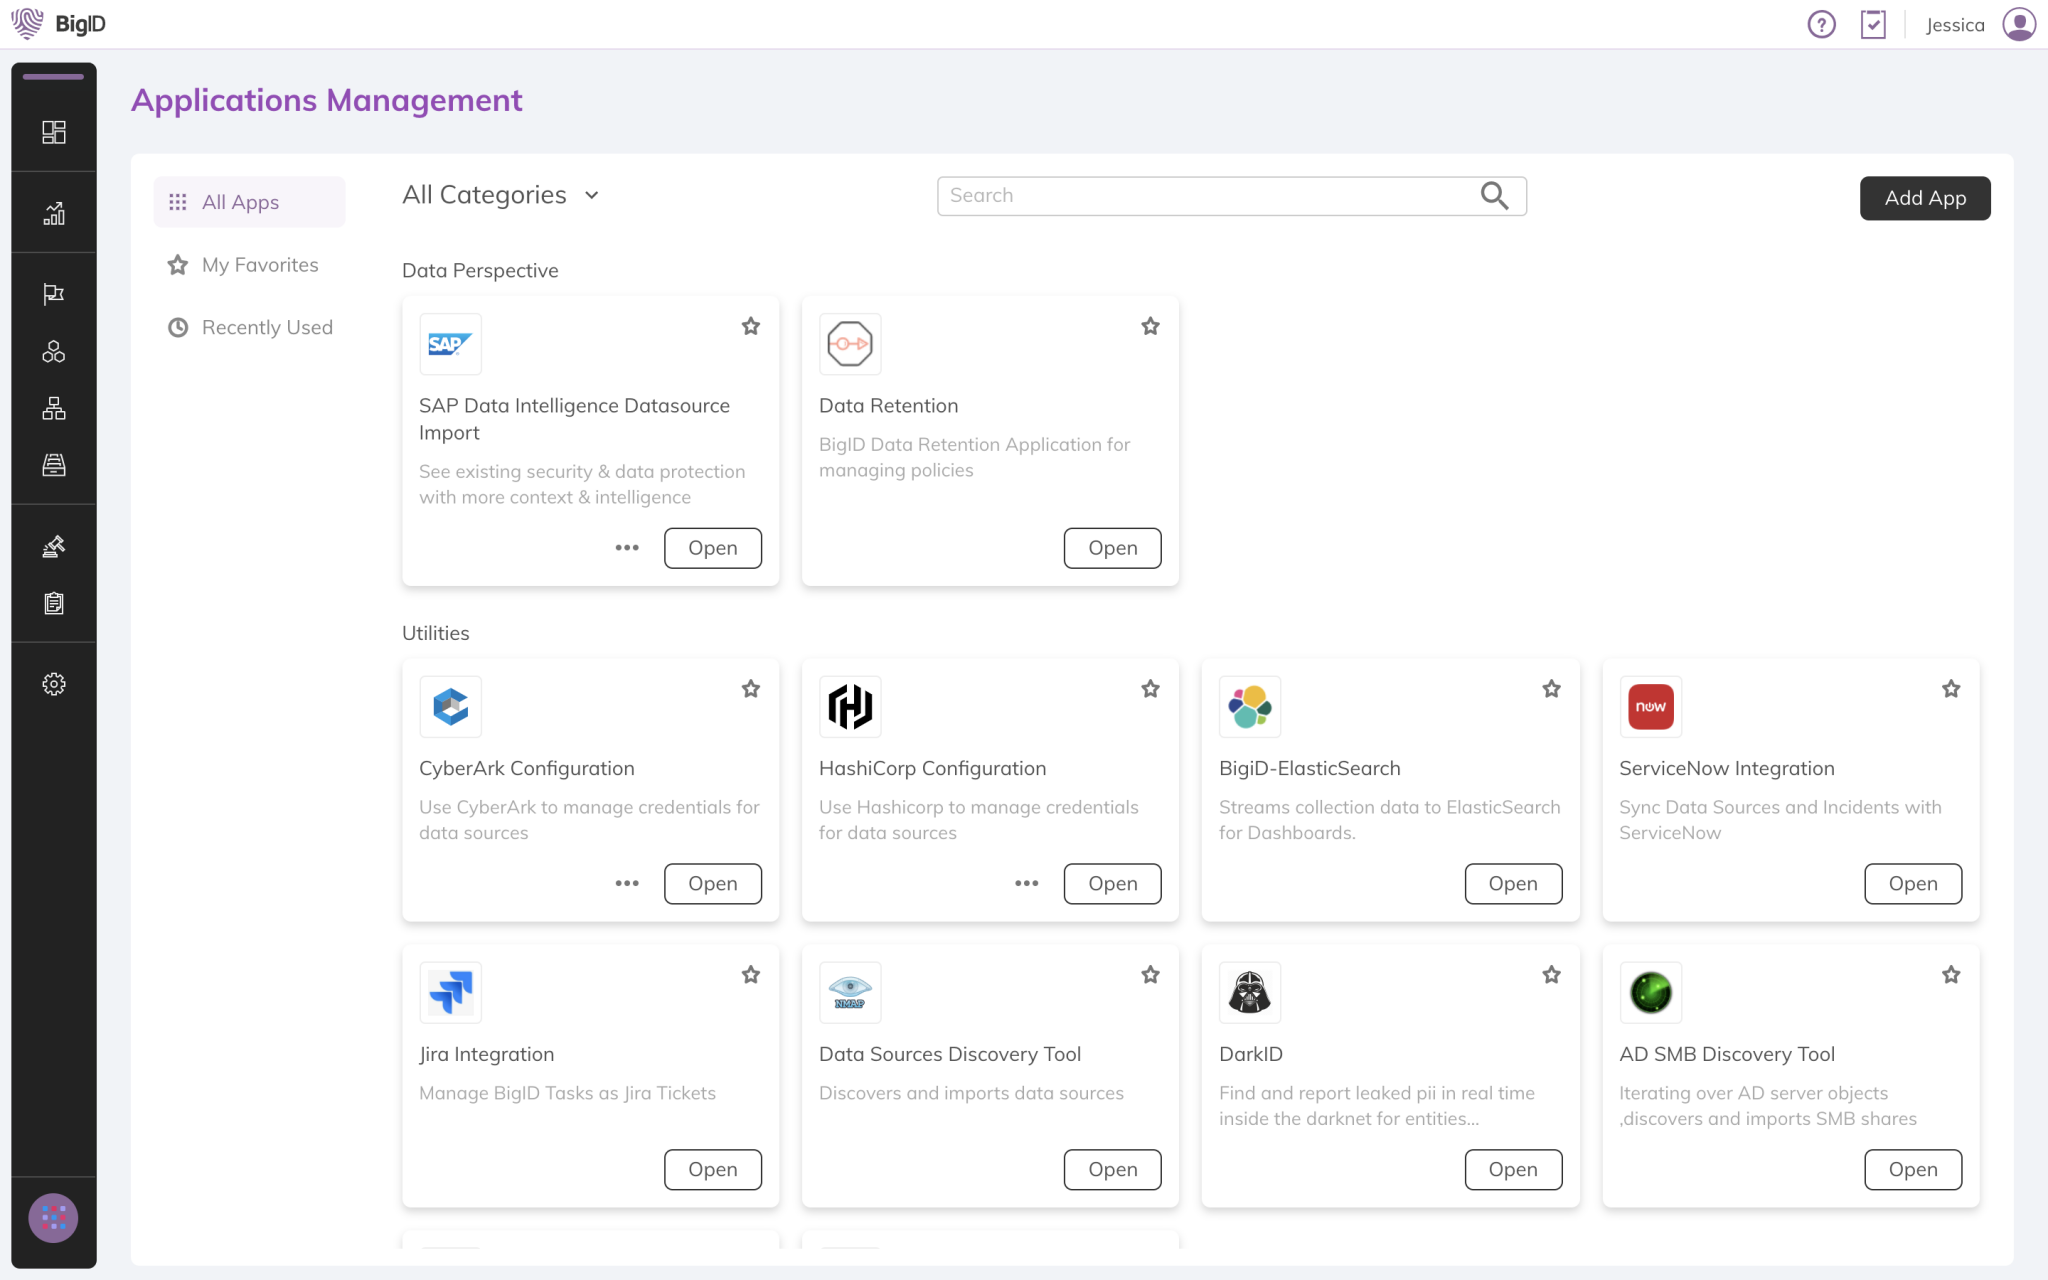Image resolution: width=2048 pixels, height=1280 pixels.
Task: Expand the All Categories dropdown
Action: point(501,195)
